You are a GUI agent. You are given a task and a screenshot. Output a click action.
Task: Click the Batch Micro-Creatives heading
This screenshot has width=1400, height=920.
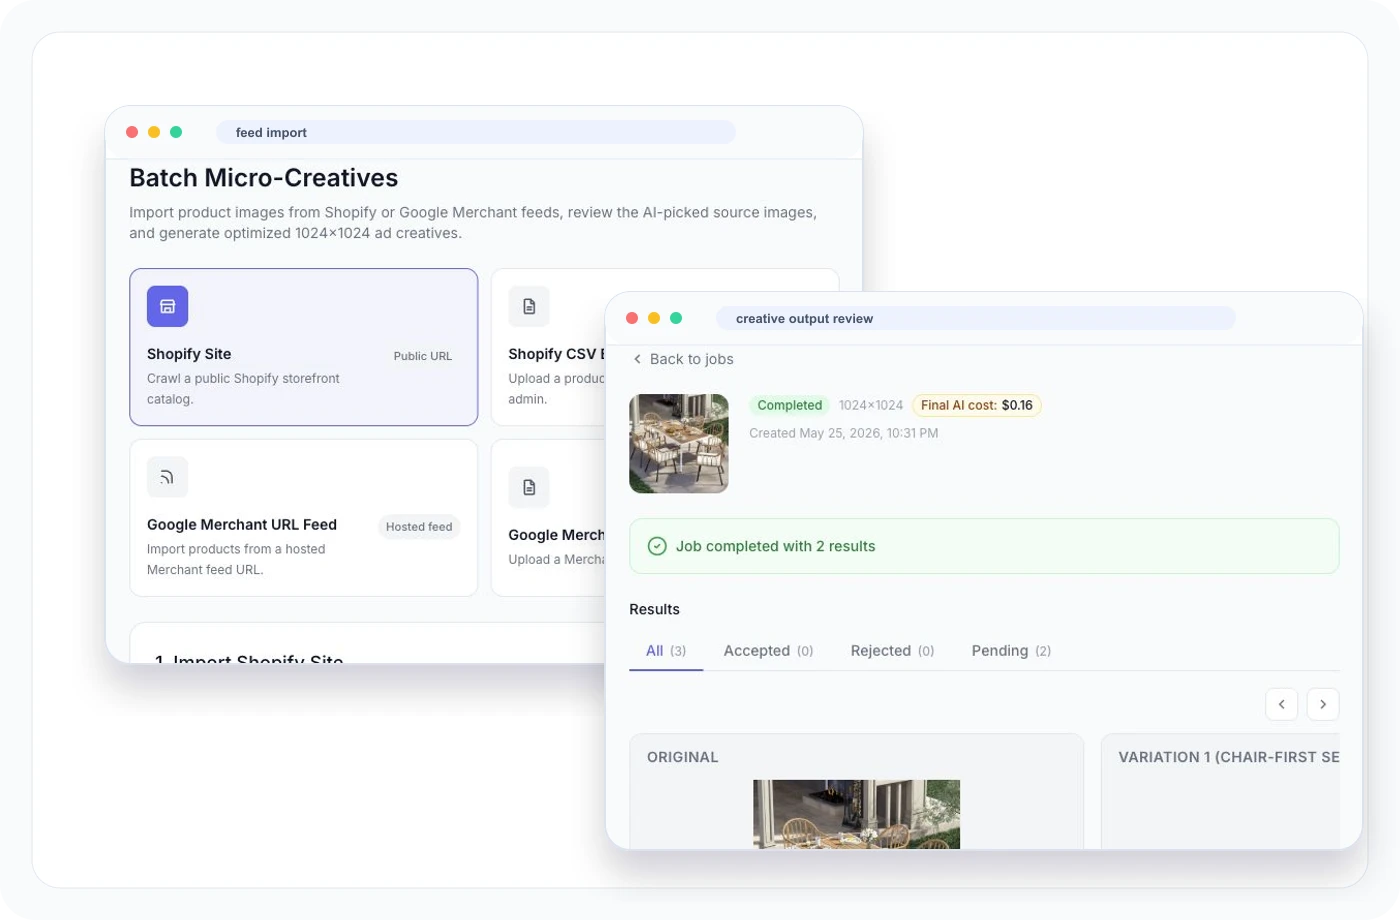point(264,178)
